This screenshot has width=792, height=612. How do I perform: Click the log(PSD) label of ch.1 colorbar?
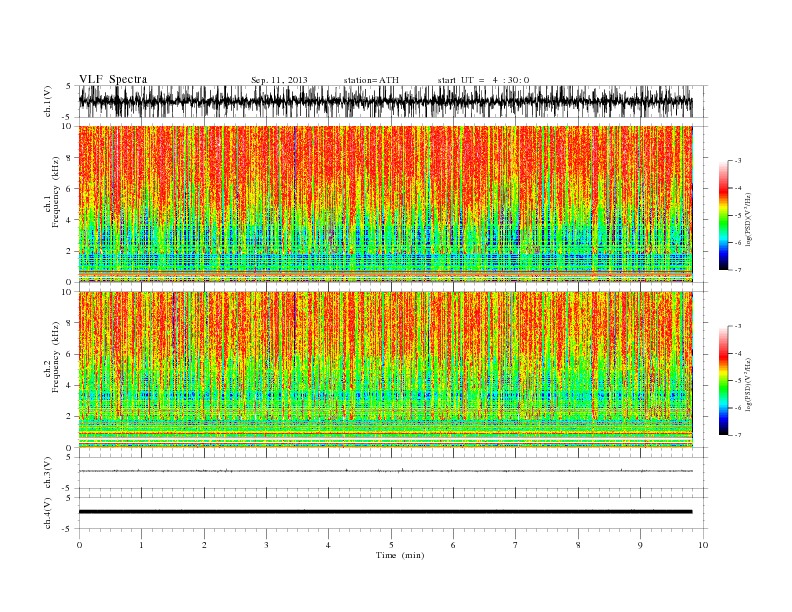(x=748, y=219)
